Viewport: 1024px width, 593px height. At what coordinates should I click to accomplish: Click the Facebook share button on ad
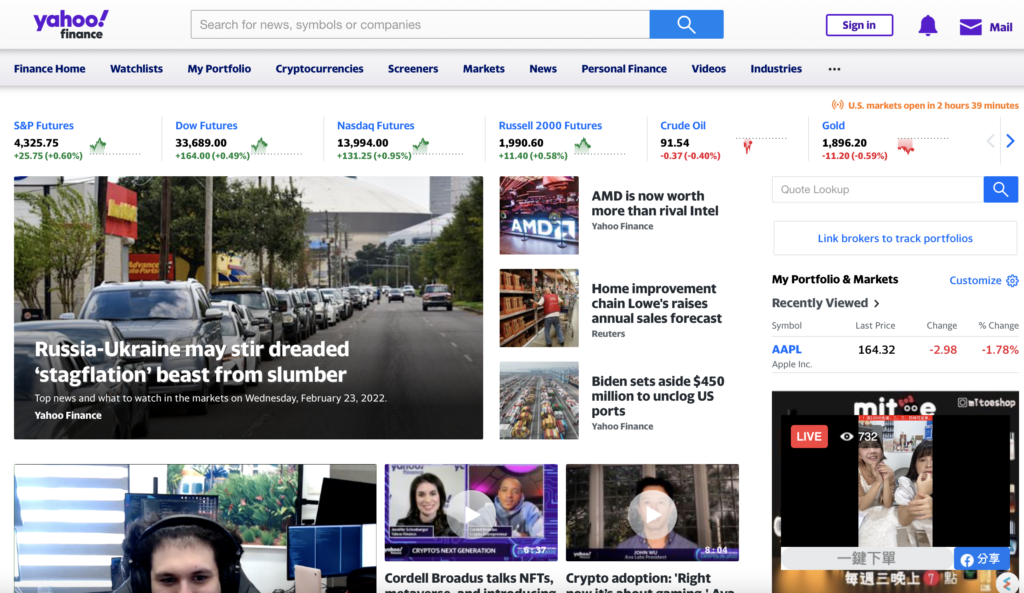click(x=980, y=559)
